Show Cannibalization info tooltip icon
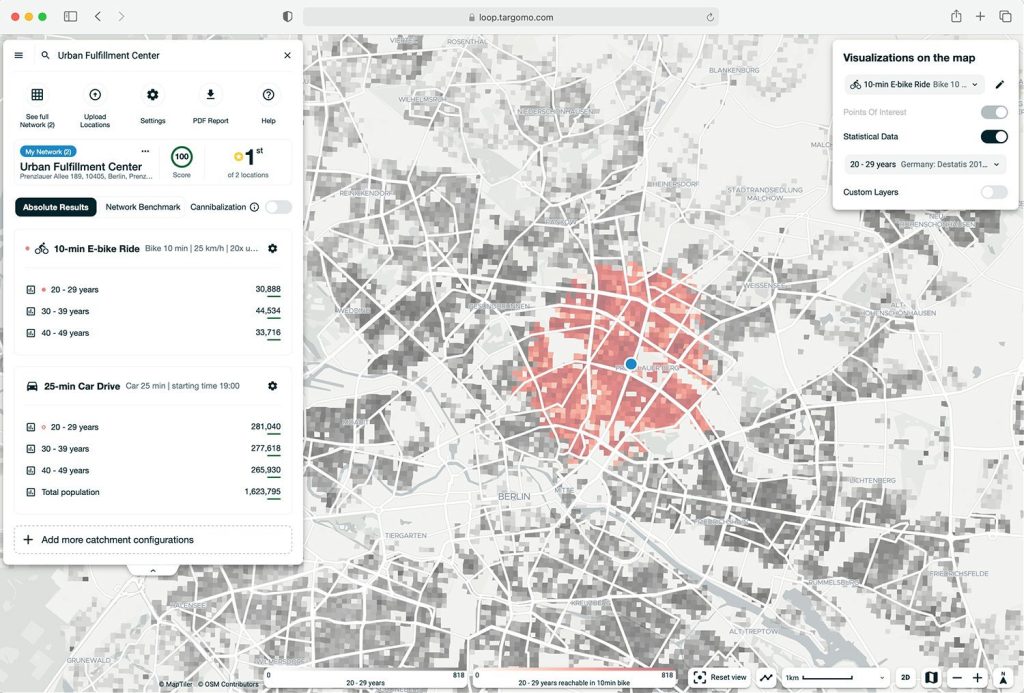Image resolution: width=1024 pixels, height=693 pixels. tap(255, 207)
